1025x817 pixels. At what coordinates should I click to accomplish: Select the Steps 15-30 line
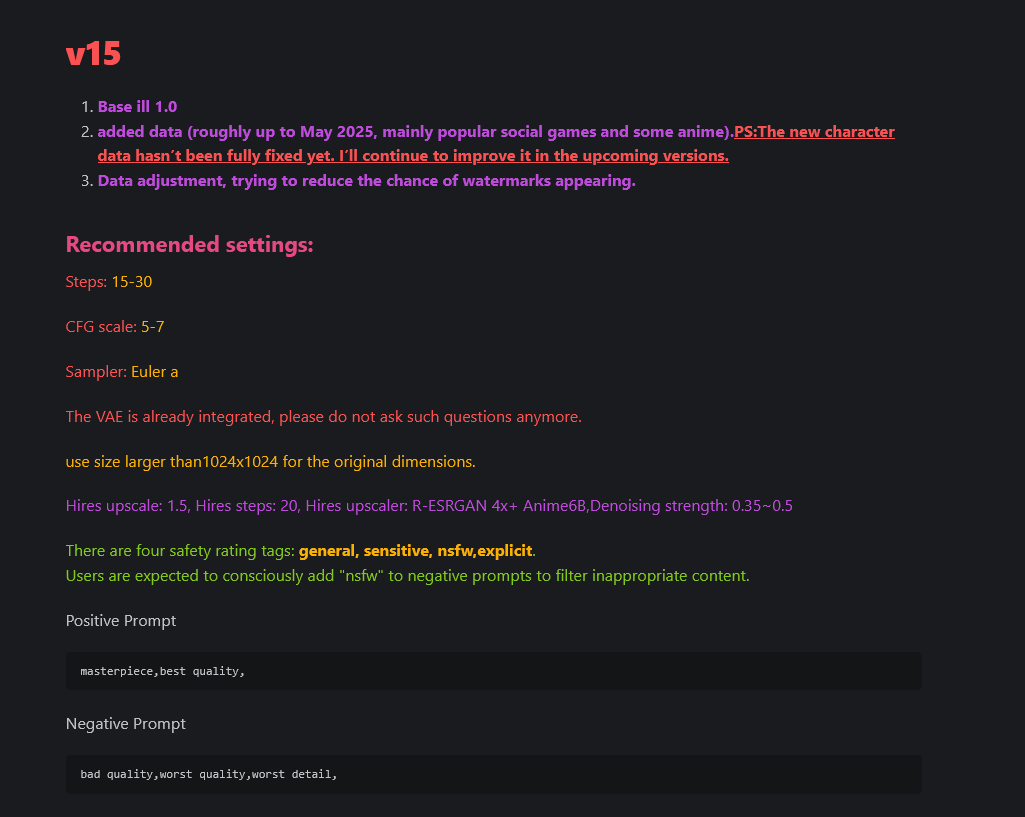(109, 282)
